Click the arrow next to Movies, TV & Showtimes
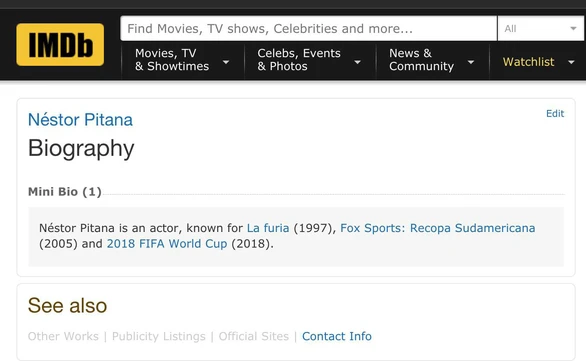Image resolution: width=586 pixels, height=361 pixels. [226, 62]
